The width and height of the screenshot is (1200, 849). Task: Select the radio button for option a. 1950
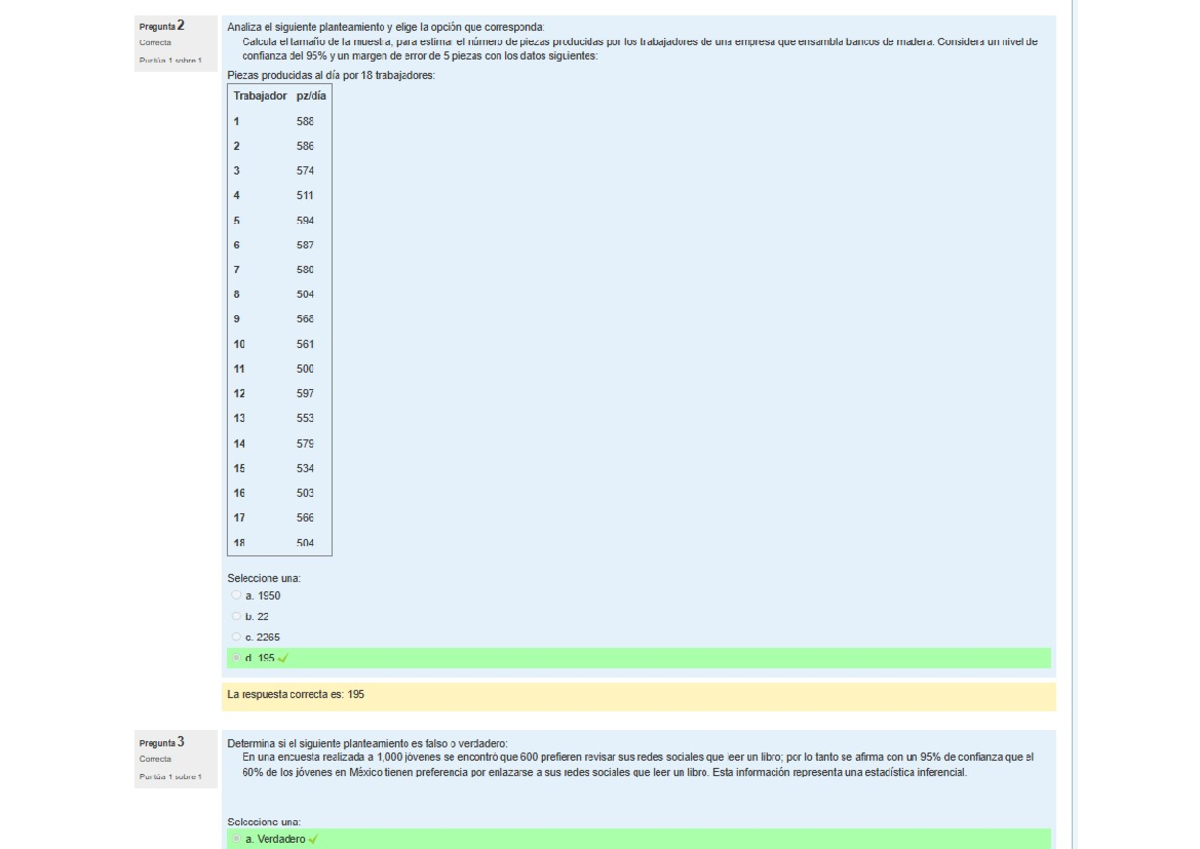[x=236, y=596]
